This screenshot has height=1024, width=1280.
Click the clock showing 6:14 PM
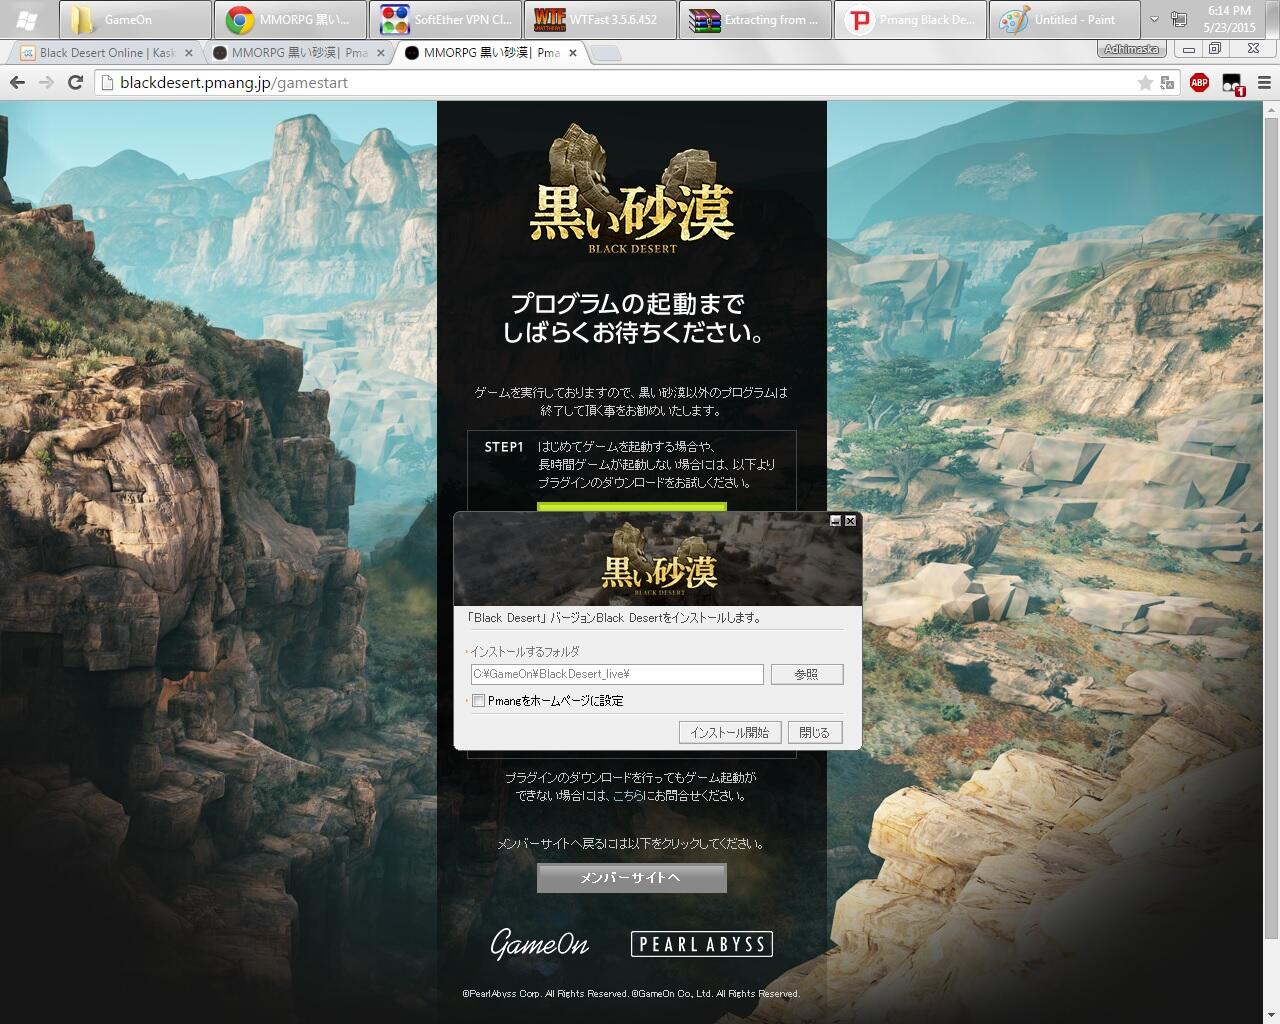point(1230,19)
